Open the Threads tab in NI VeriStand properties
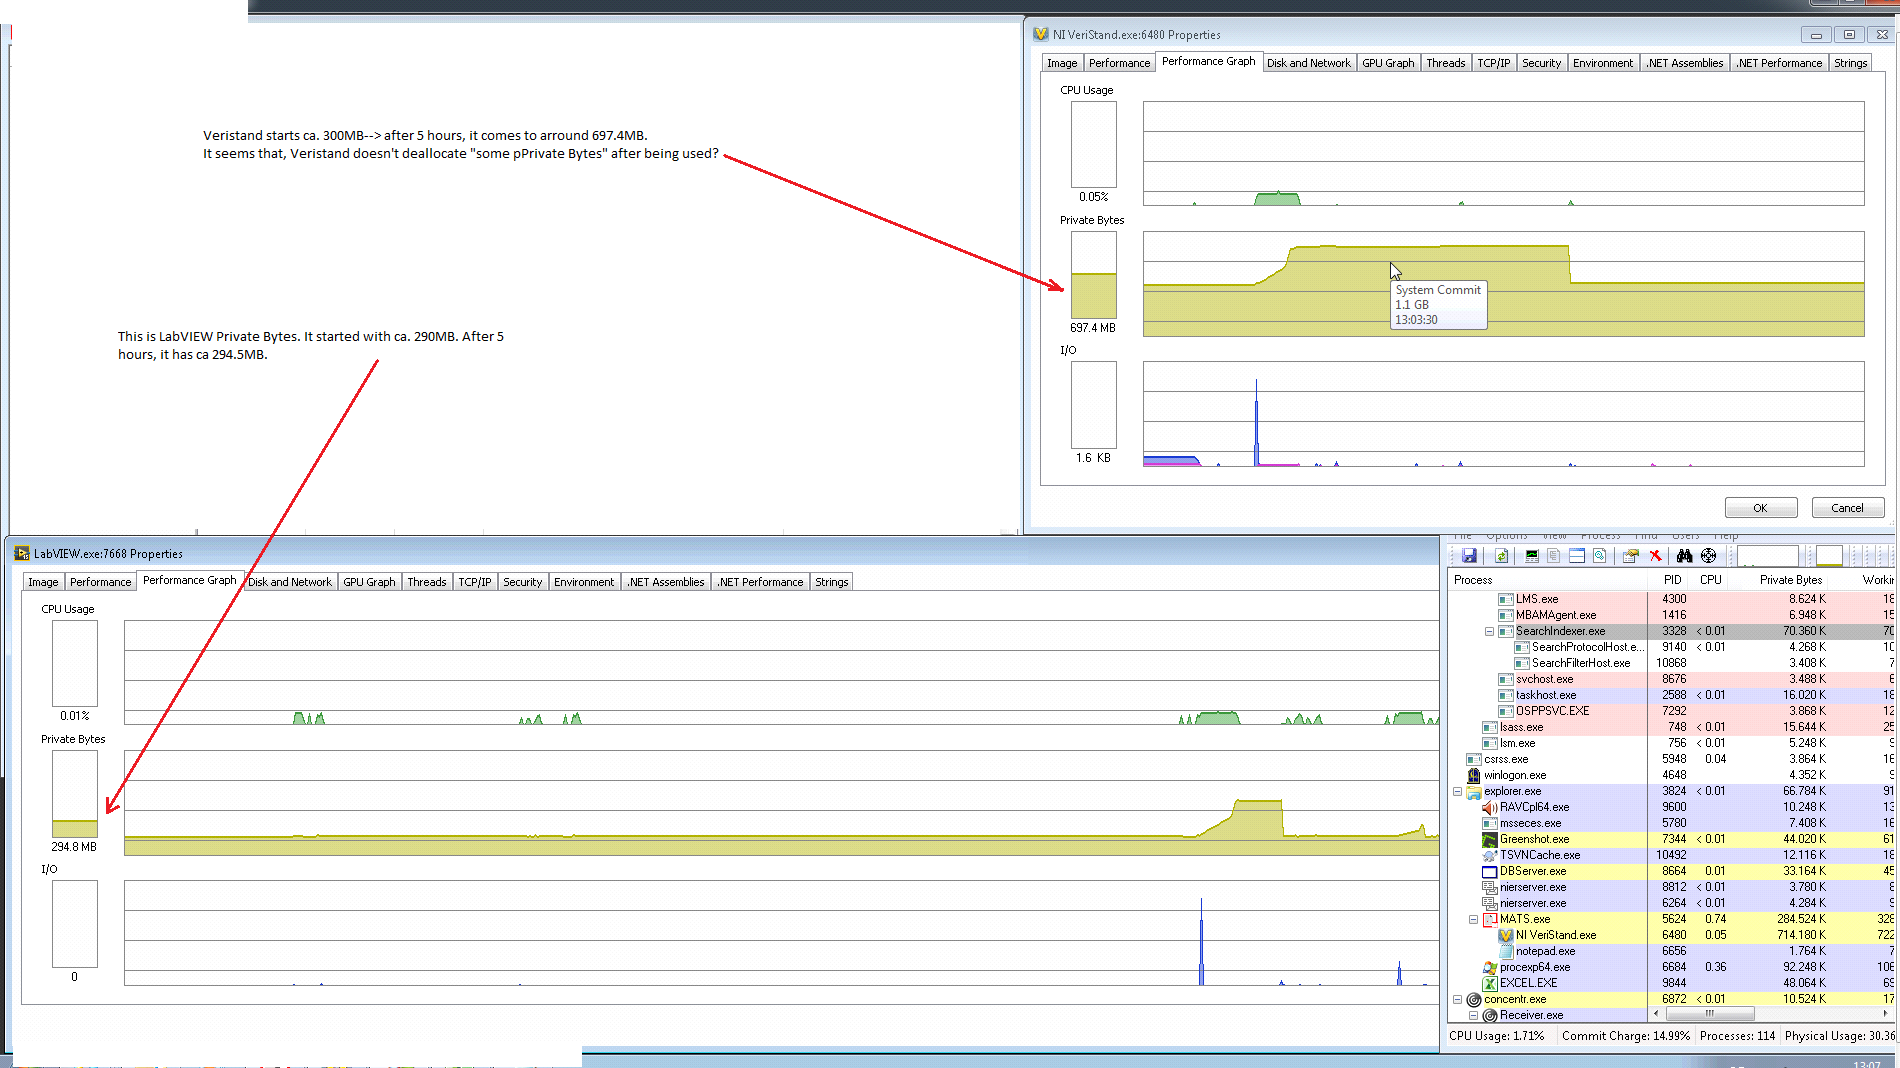The height and width of the screenshot is (1068, 1900). tap(1445, 63)
